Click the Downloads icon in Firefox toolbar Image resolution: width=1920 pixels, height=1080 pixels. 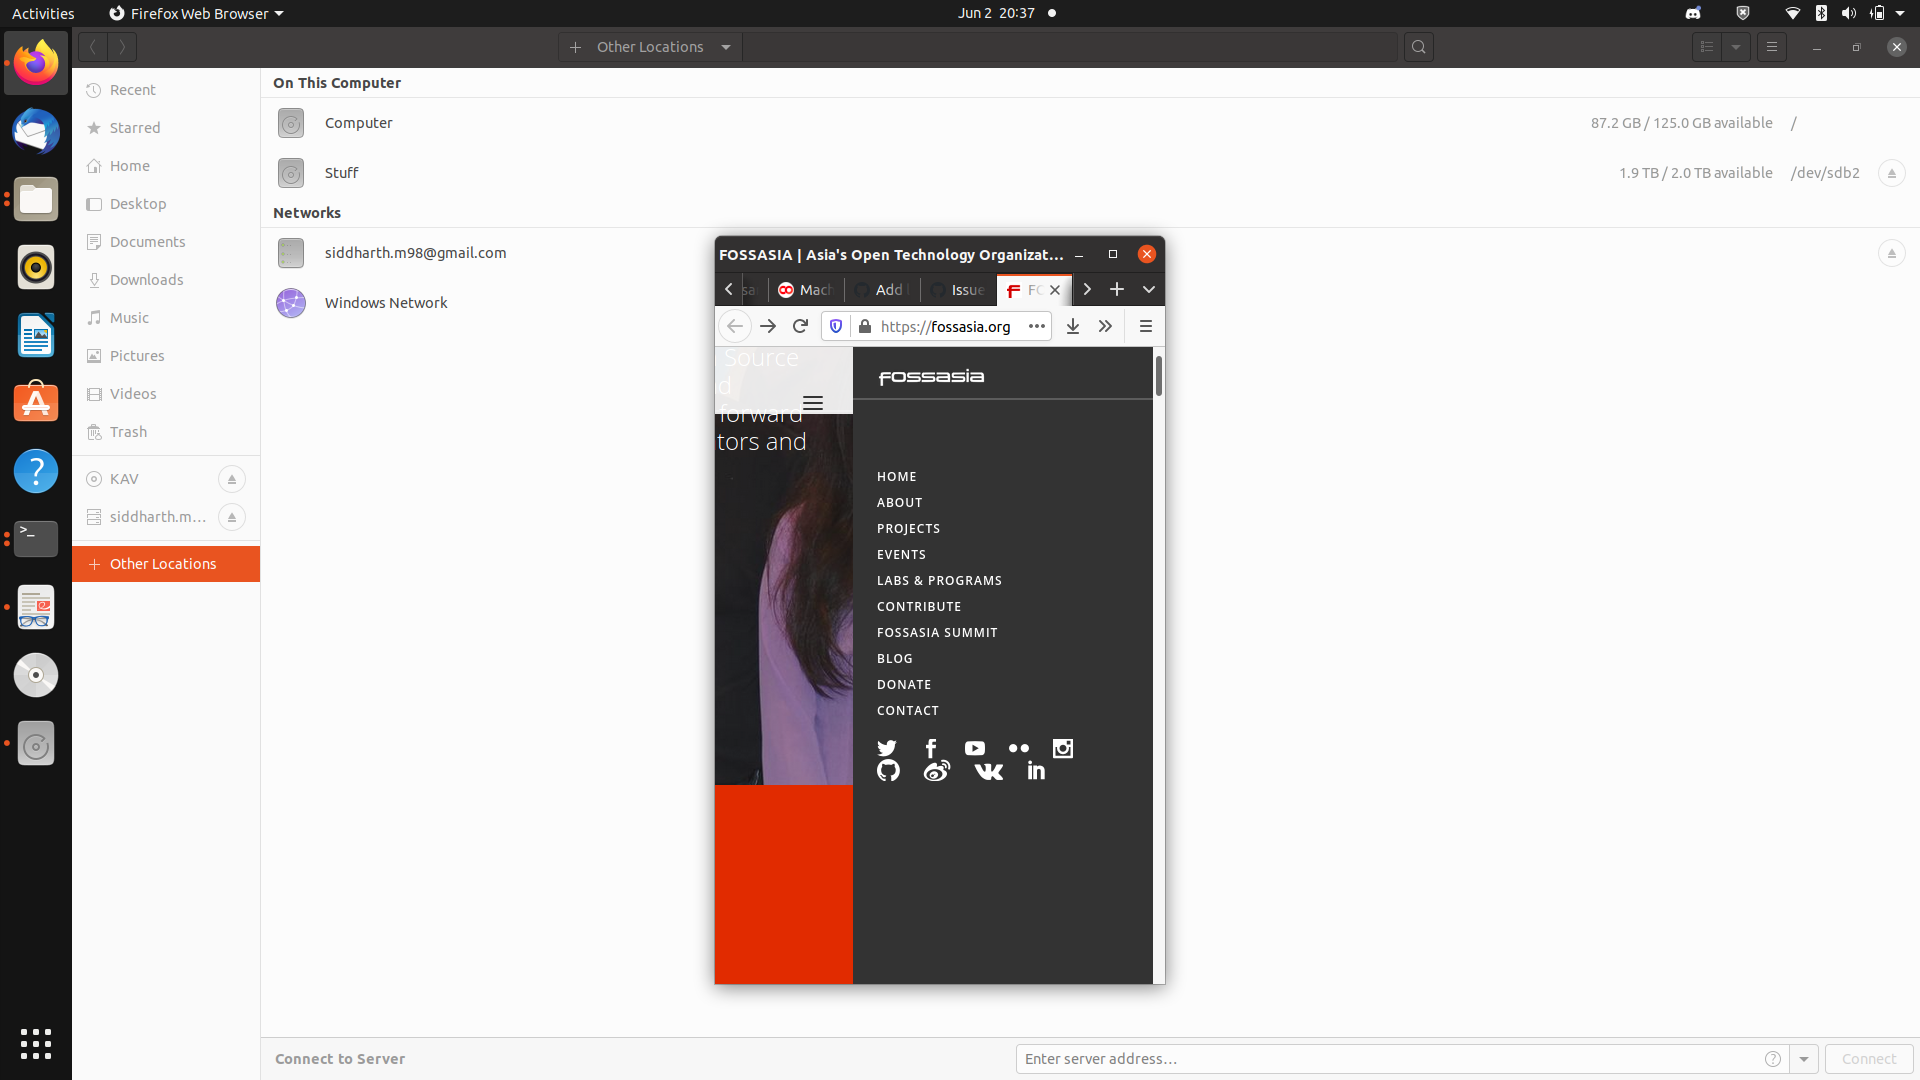click(x=1073, y=326)
